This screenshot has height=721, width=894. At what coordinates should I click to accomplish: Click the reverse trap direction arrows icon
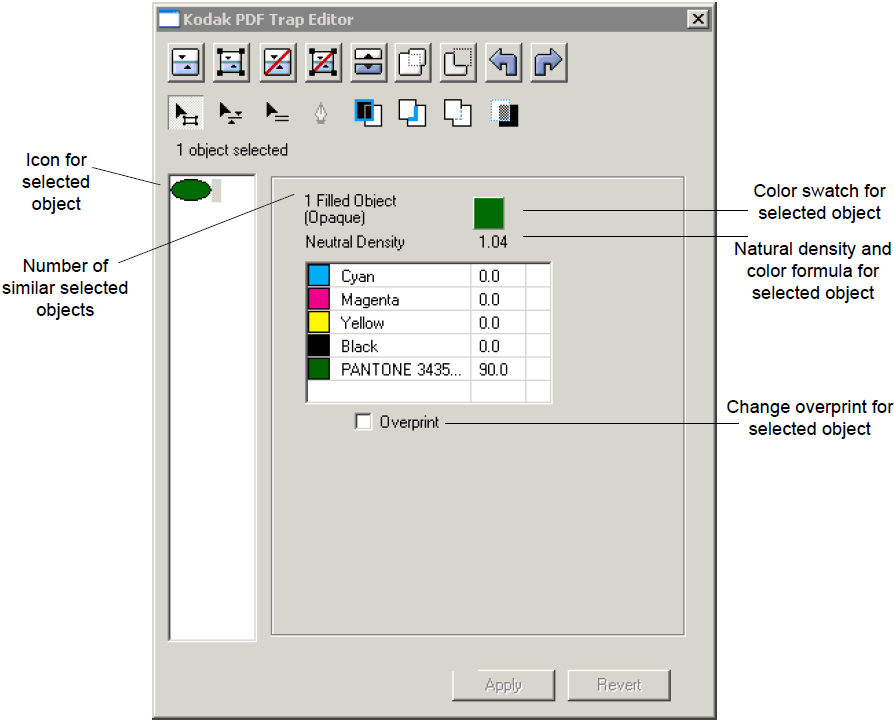[x=370, y=62]
